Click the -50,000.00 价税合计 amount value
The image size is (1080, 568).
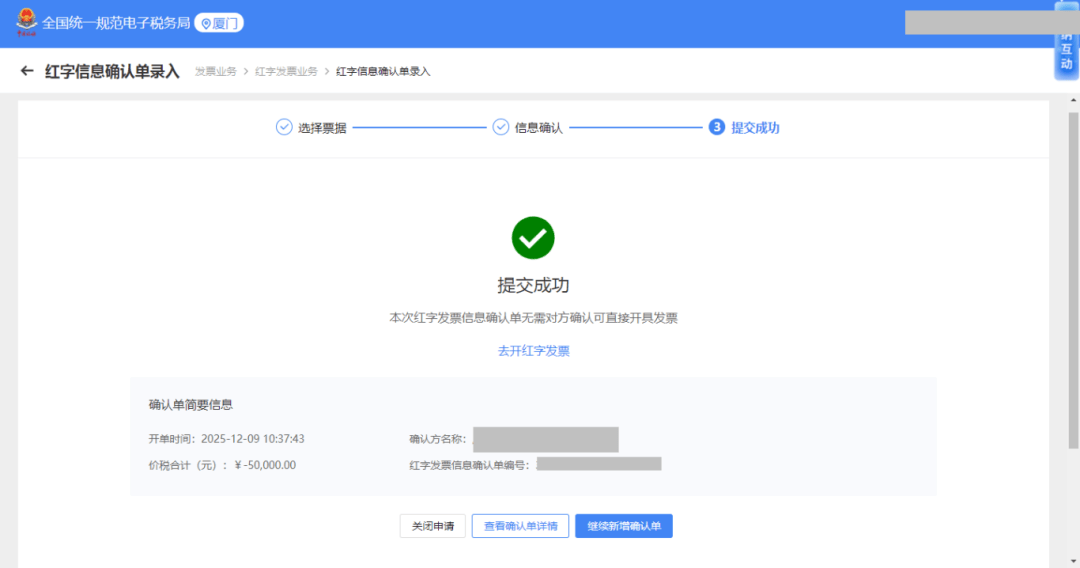[265, 465]
